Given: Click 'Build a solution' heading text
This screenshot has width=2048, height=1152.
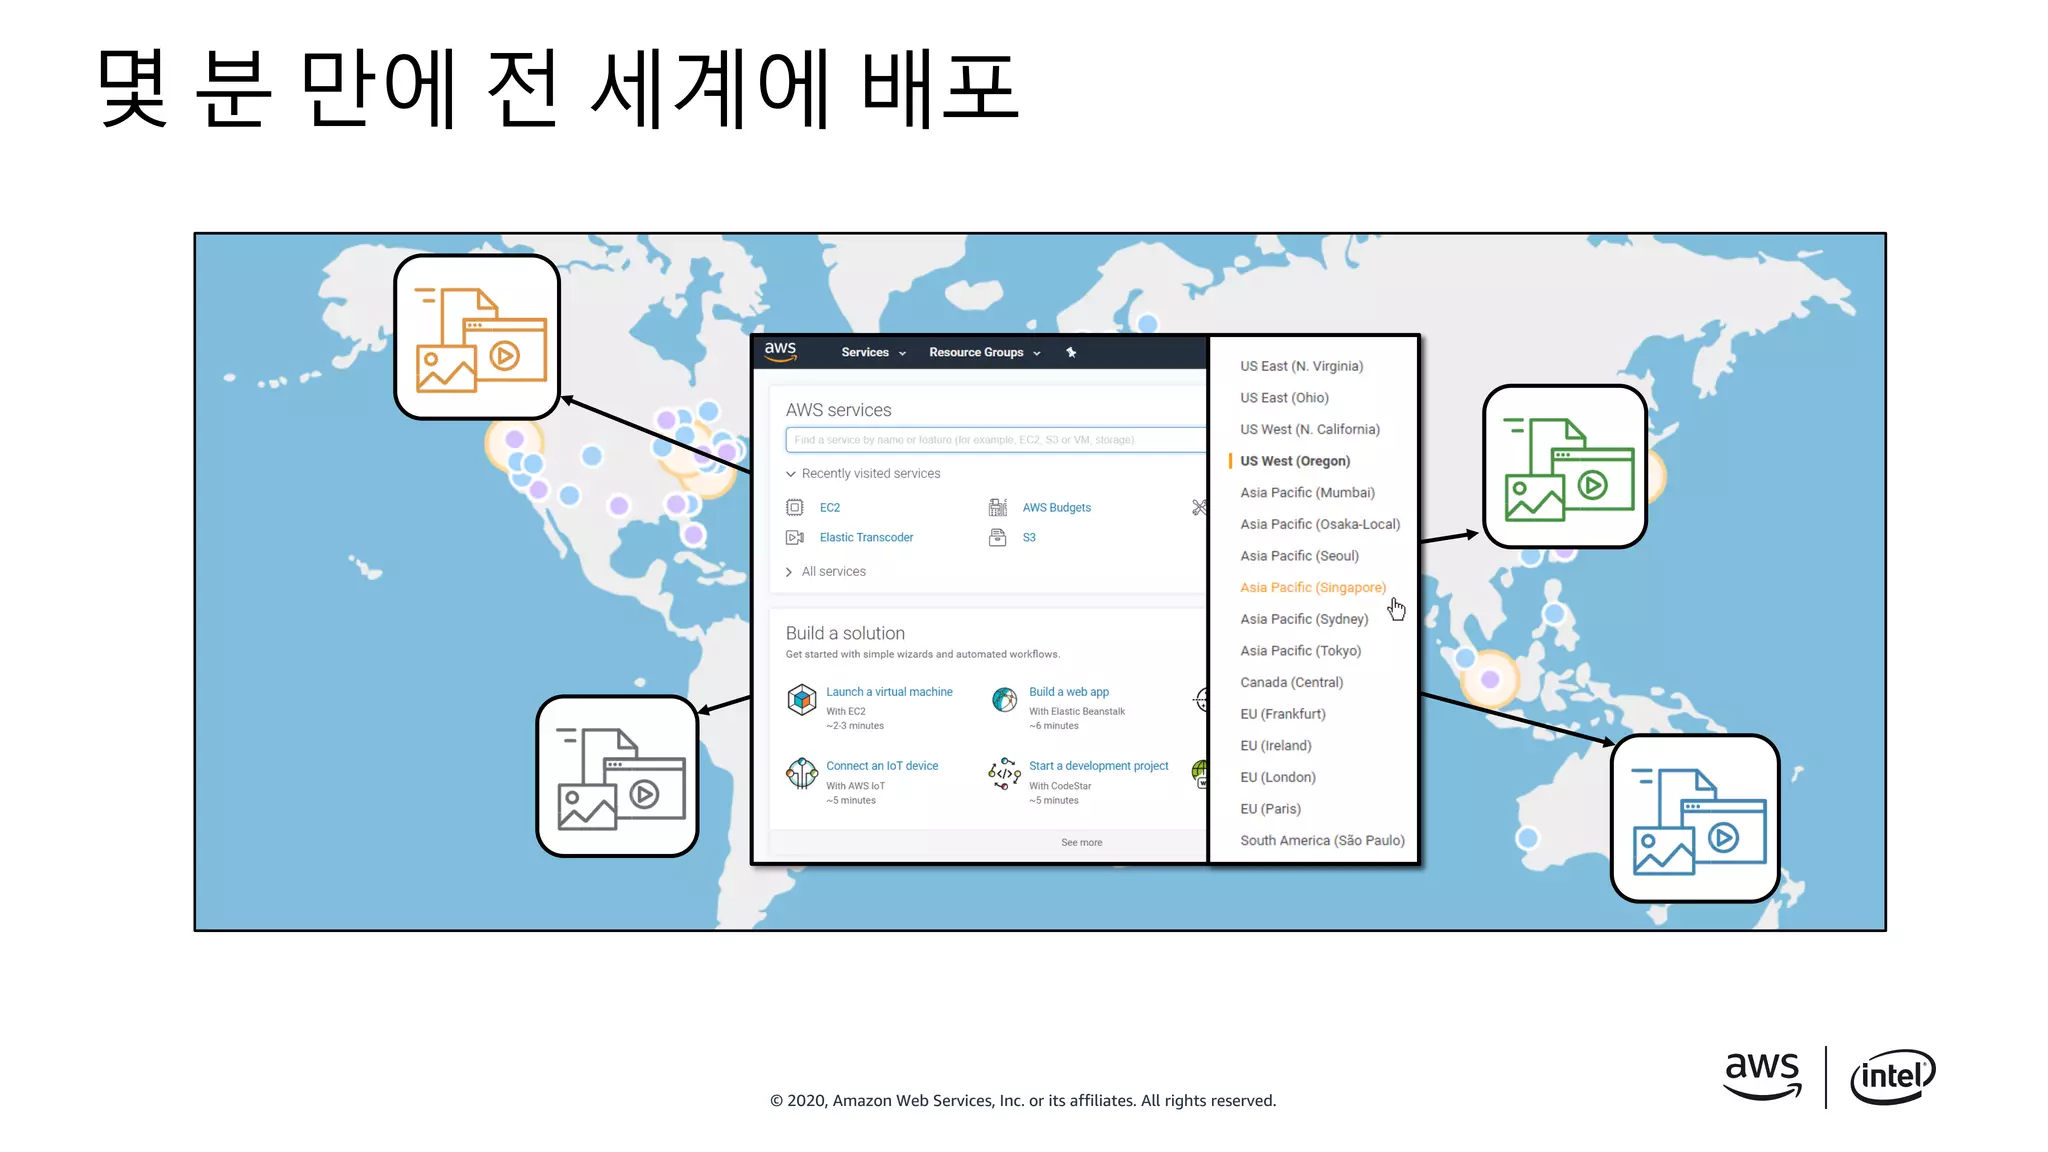Looking at the screenshot, I should (845, 634).
